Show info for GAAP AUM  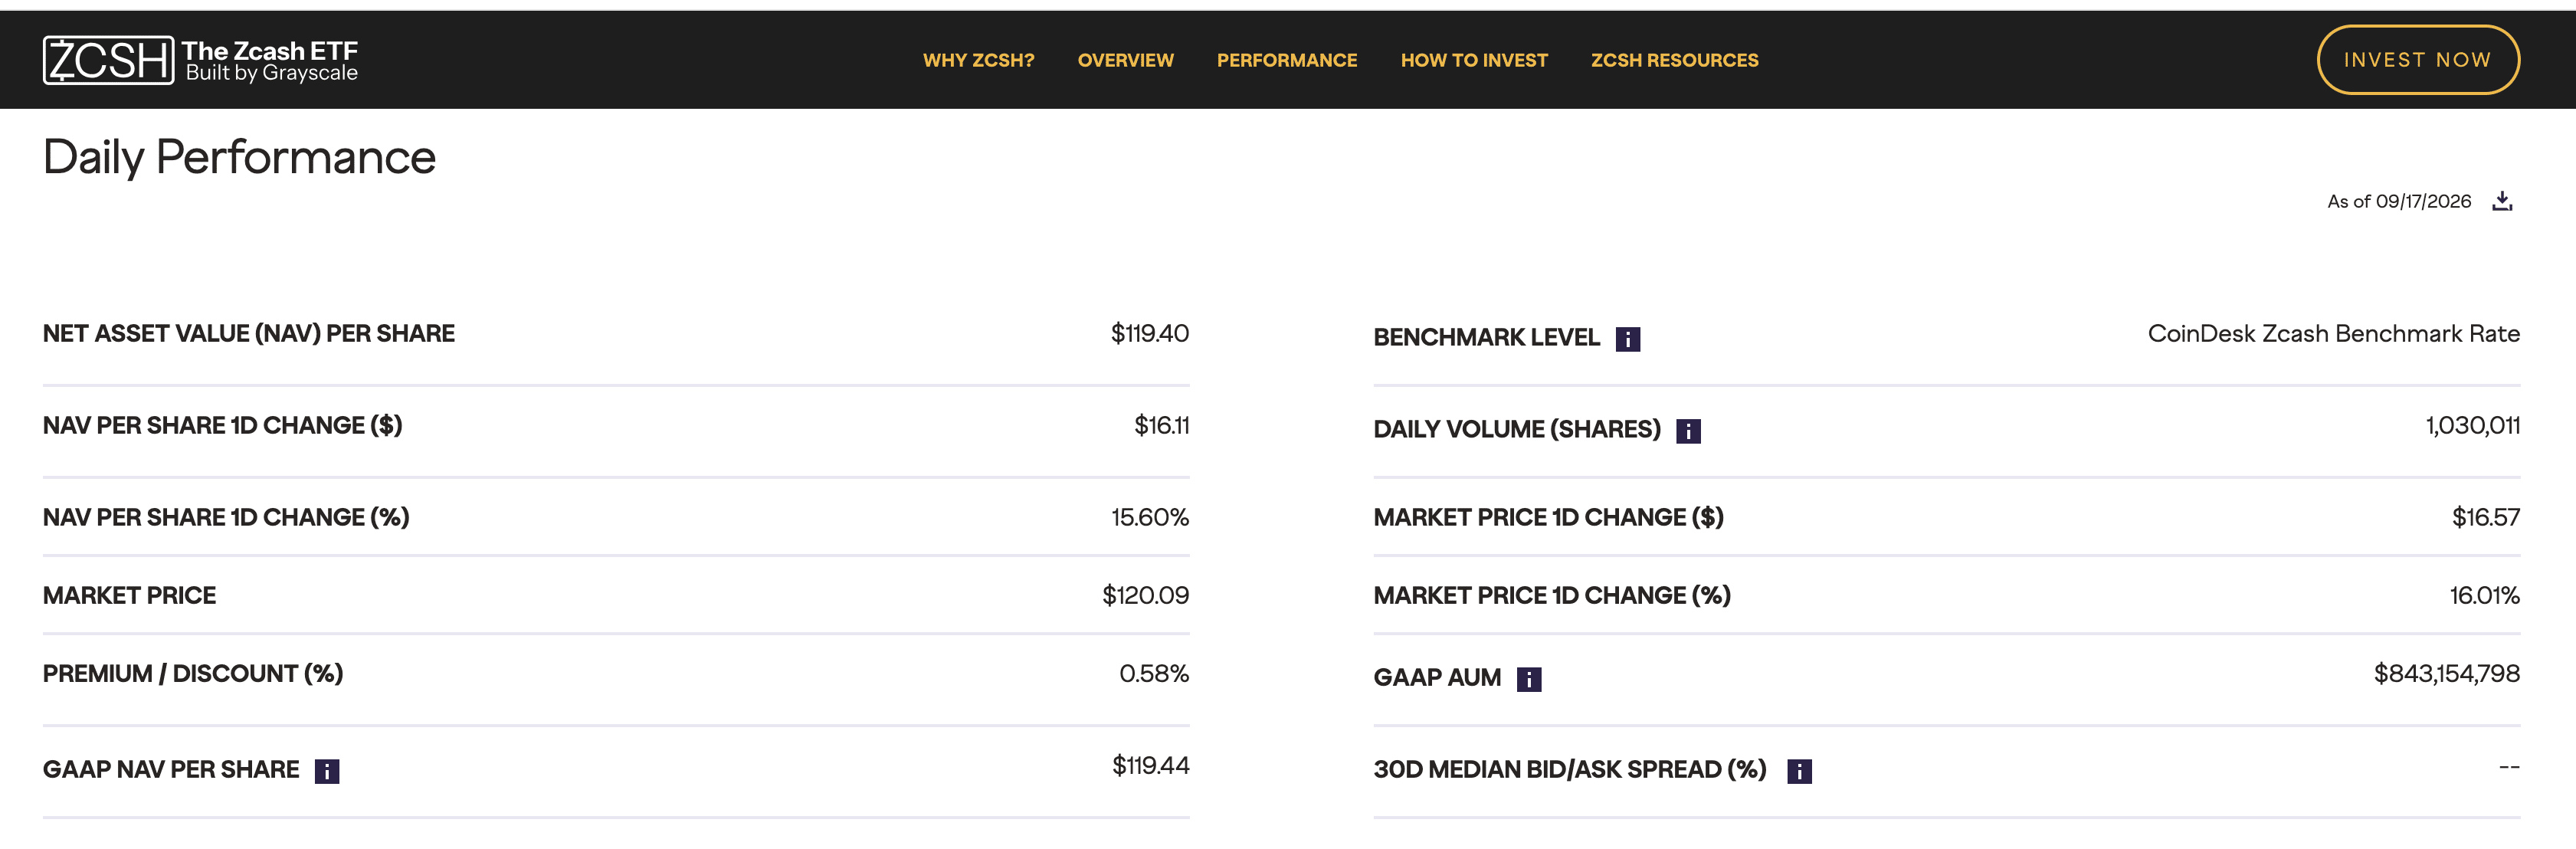[1529, 679]
